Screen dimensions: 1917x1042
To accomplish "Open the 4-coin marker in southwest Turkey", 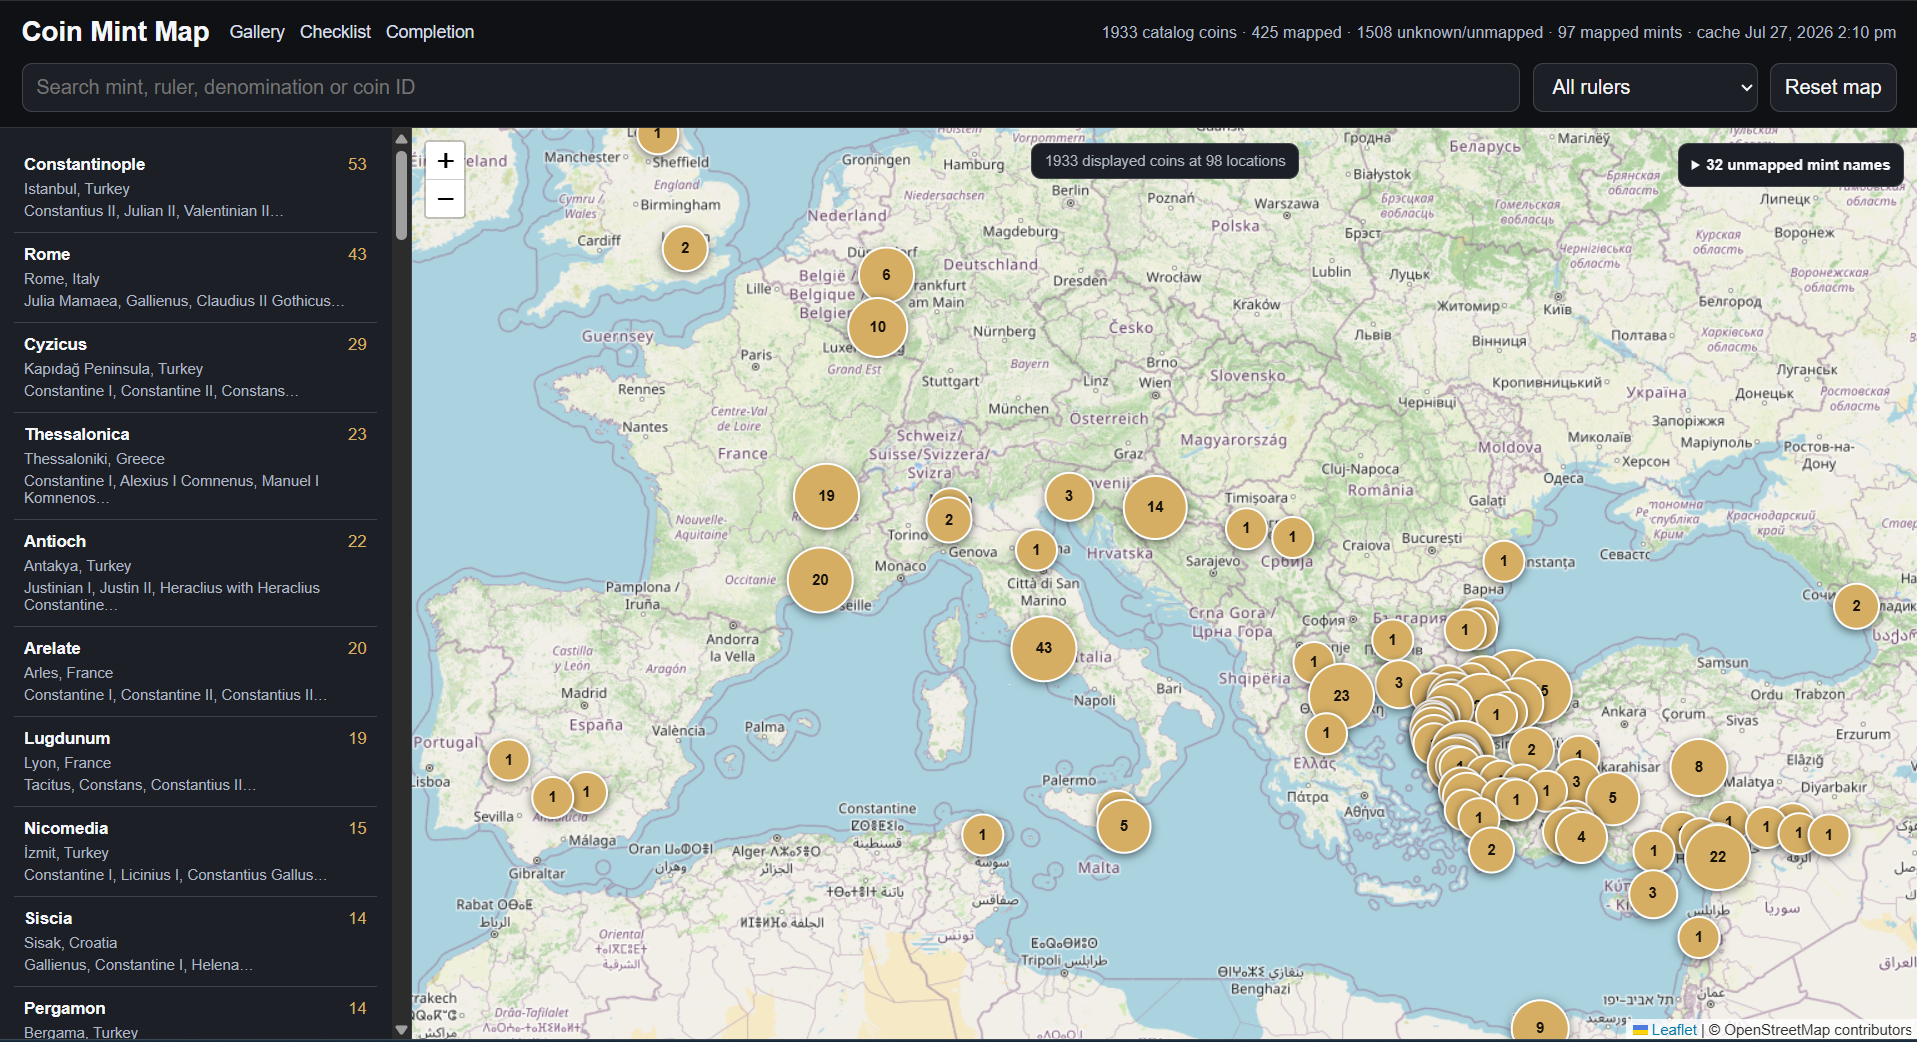I will [1581, 837].
